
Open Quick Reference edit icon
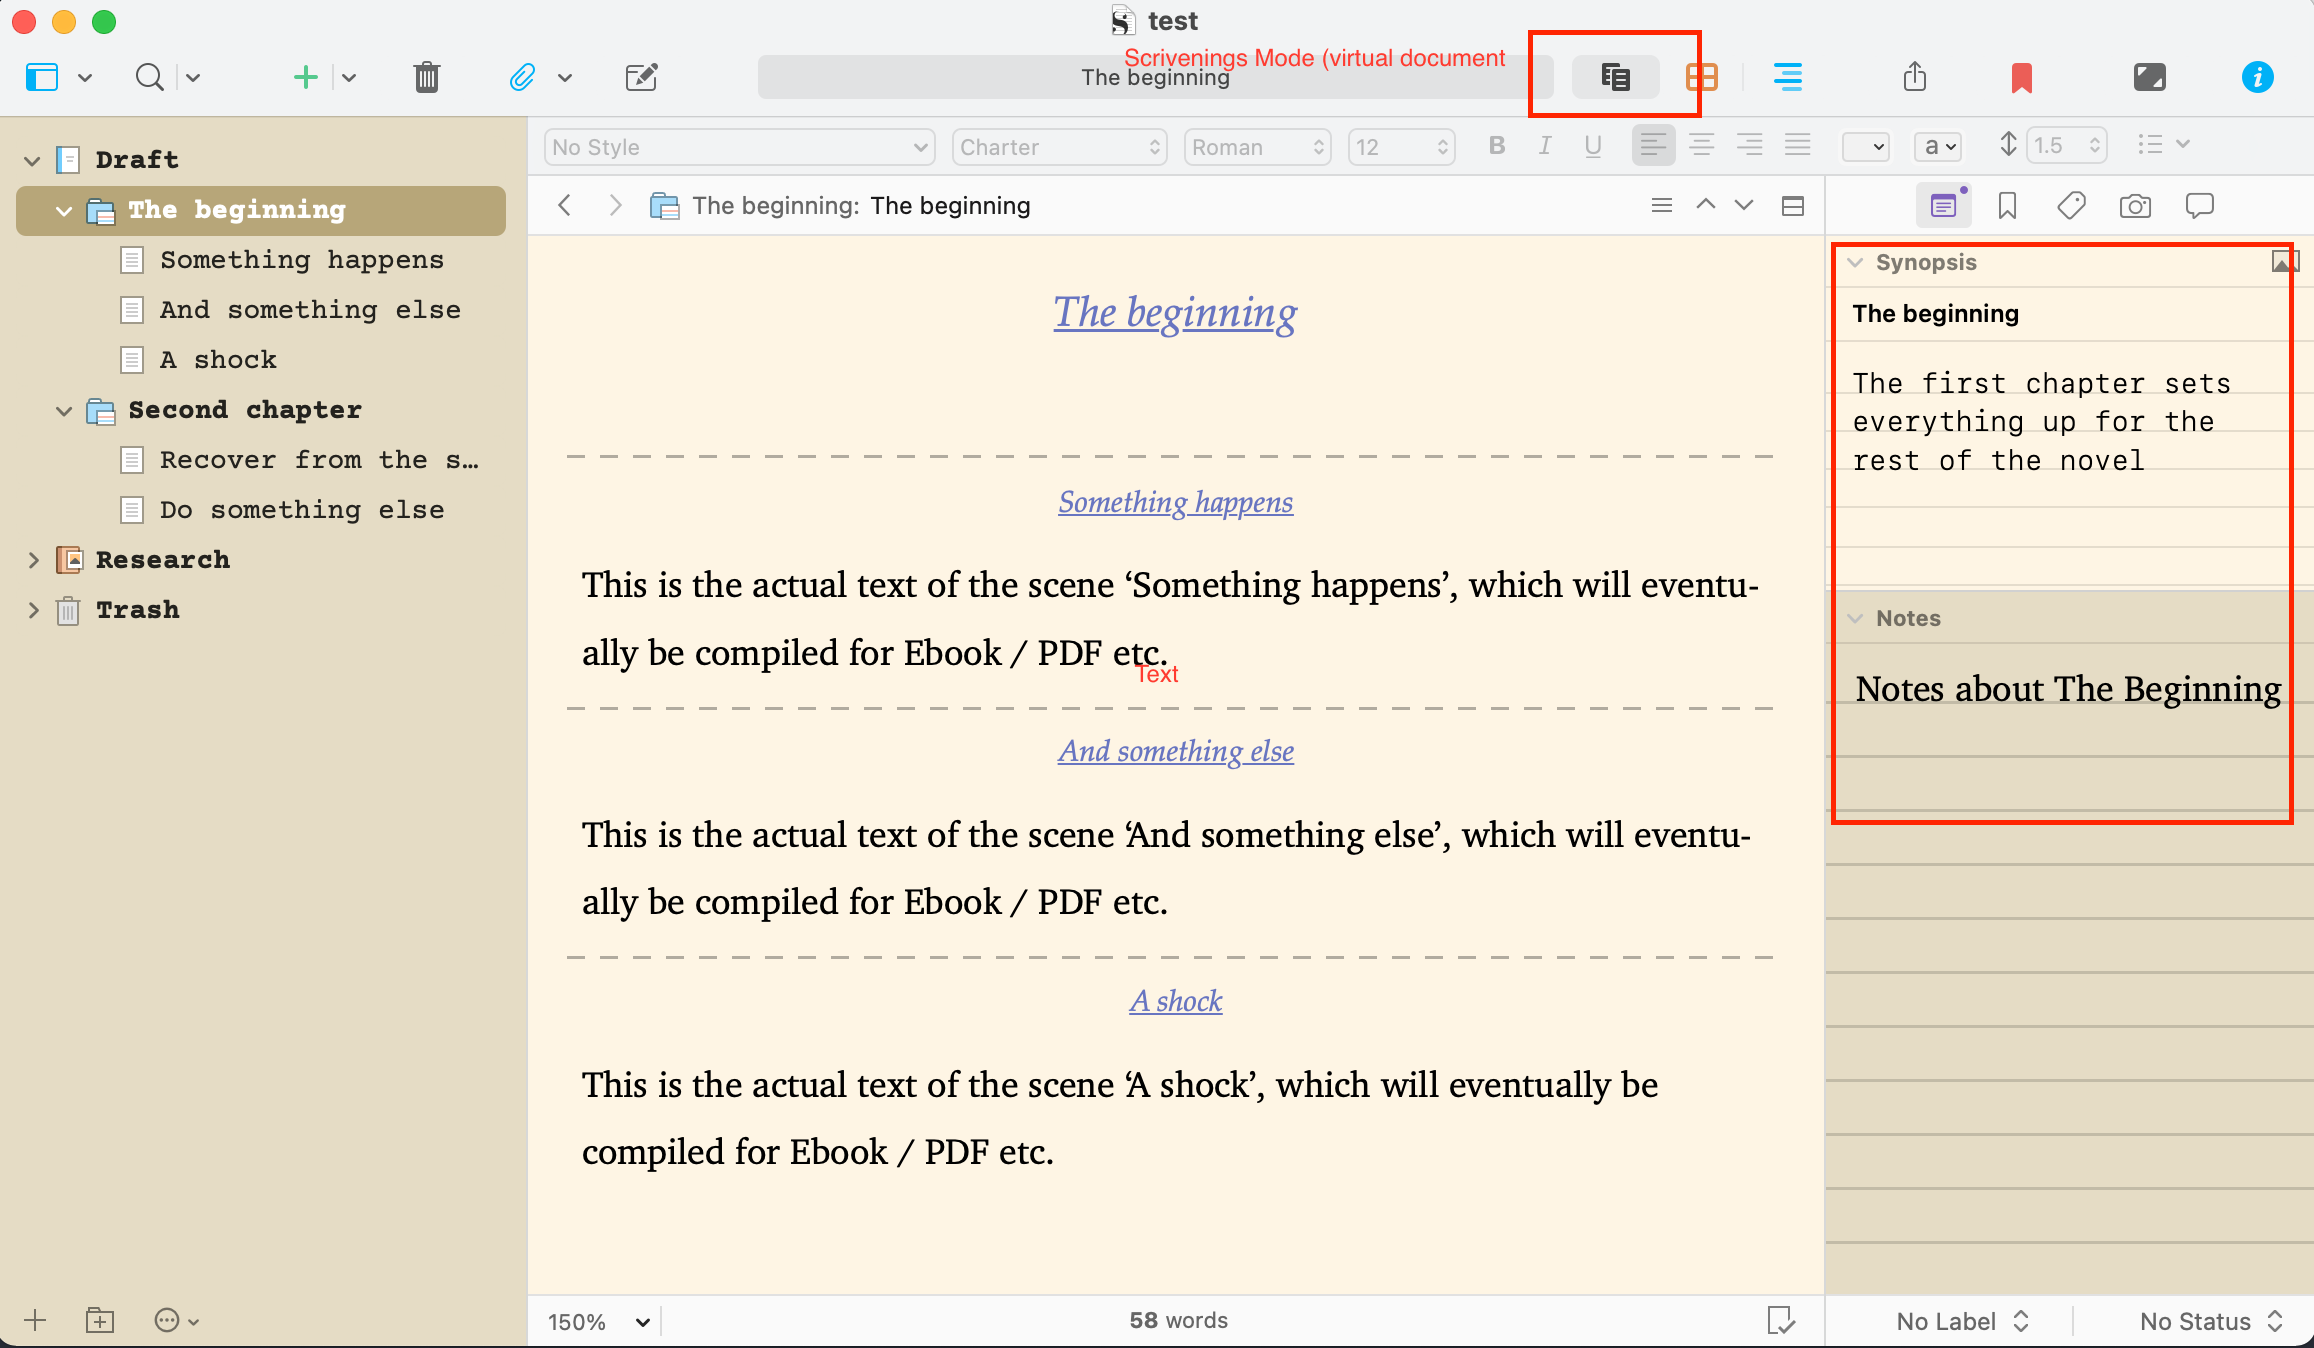coord(641,77)
